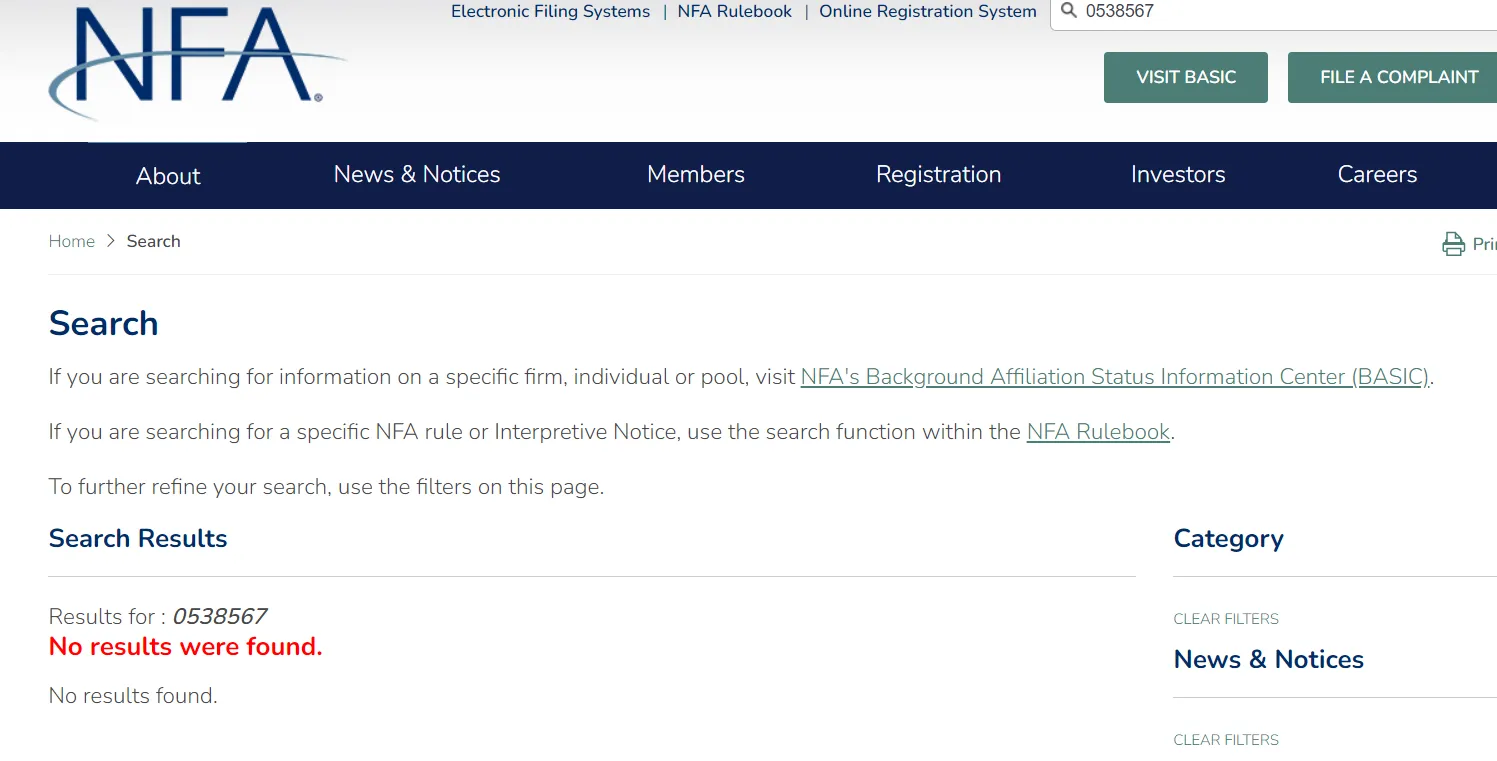Open the Careers menu

(1377, 175)
